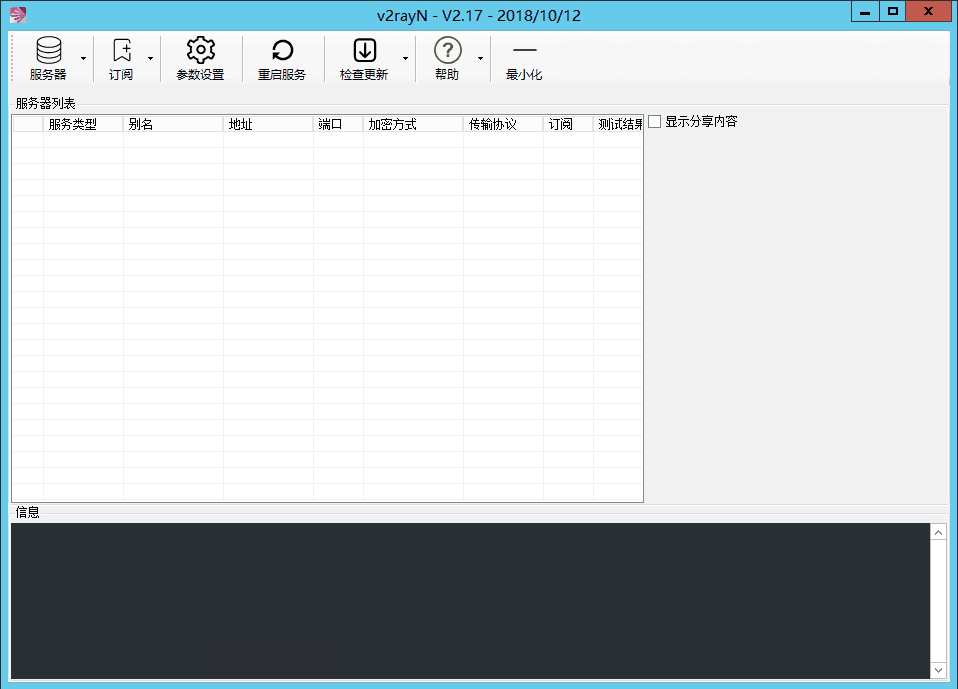
Task: Click the 帮助 help question mark icon
Action: point(447,51)
